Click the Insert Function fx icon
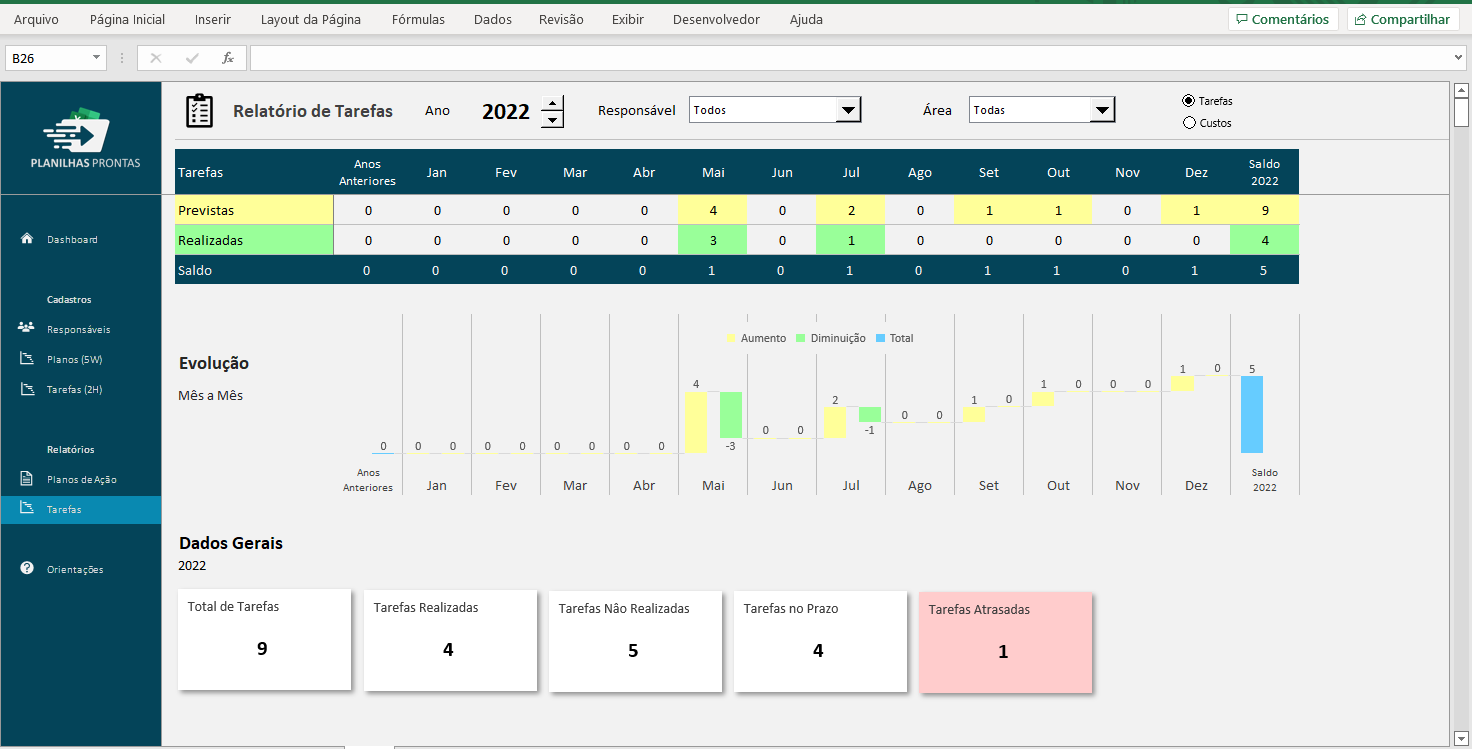1472x749 pixels. click(x=228, y=57)
